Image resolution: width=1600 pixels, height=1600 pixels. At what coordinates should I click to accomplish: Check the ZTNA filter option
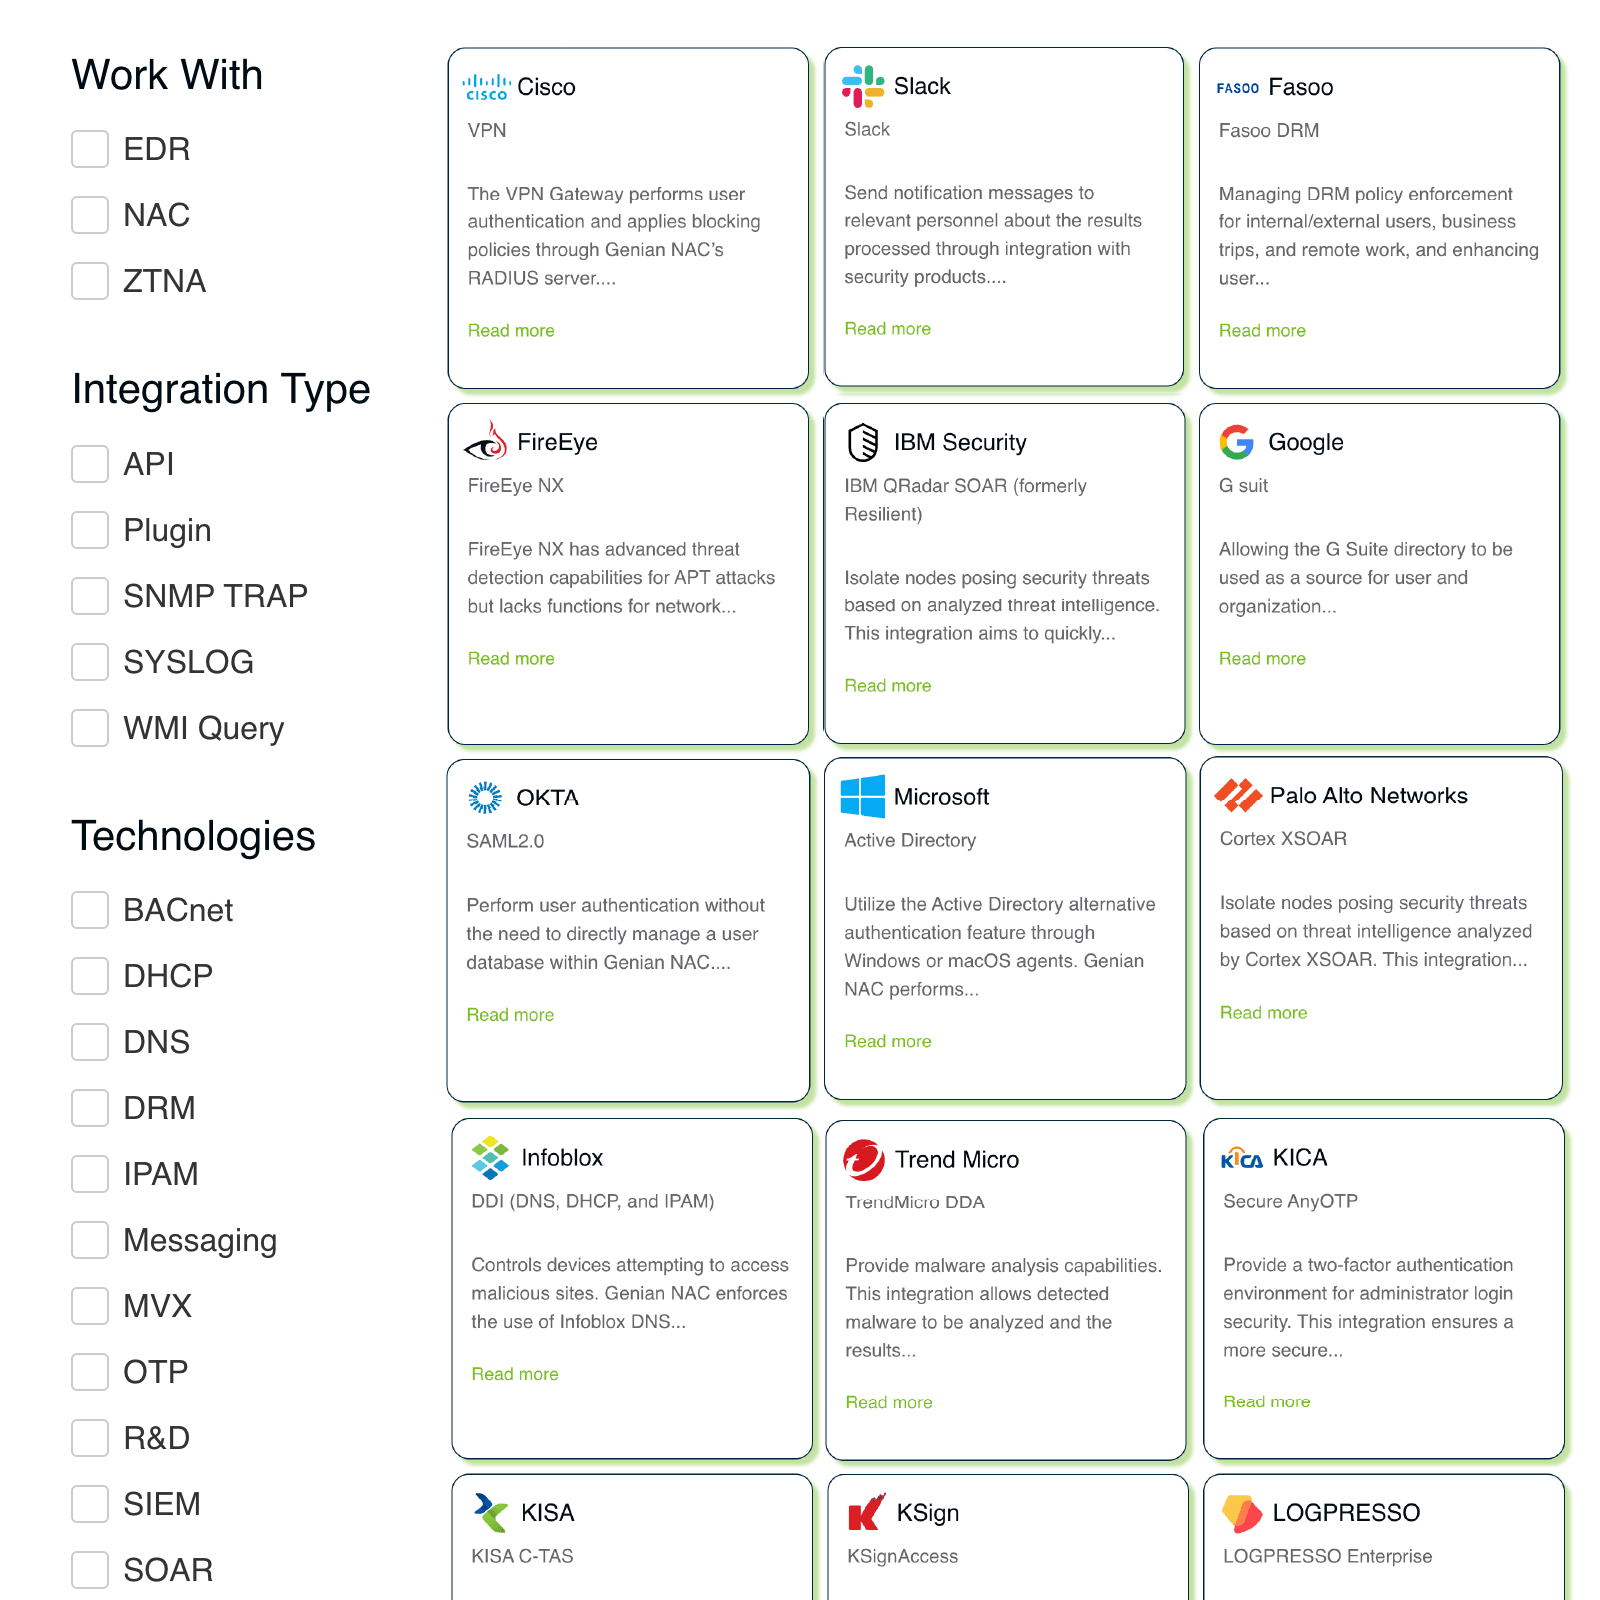pyautogui.click(x=90, y=281)
